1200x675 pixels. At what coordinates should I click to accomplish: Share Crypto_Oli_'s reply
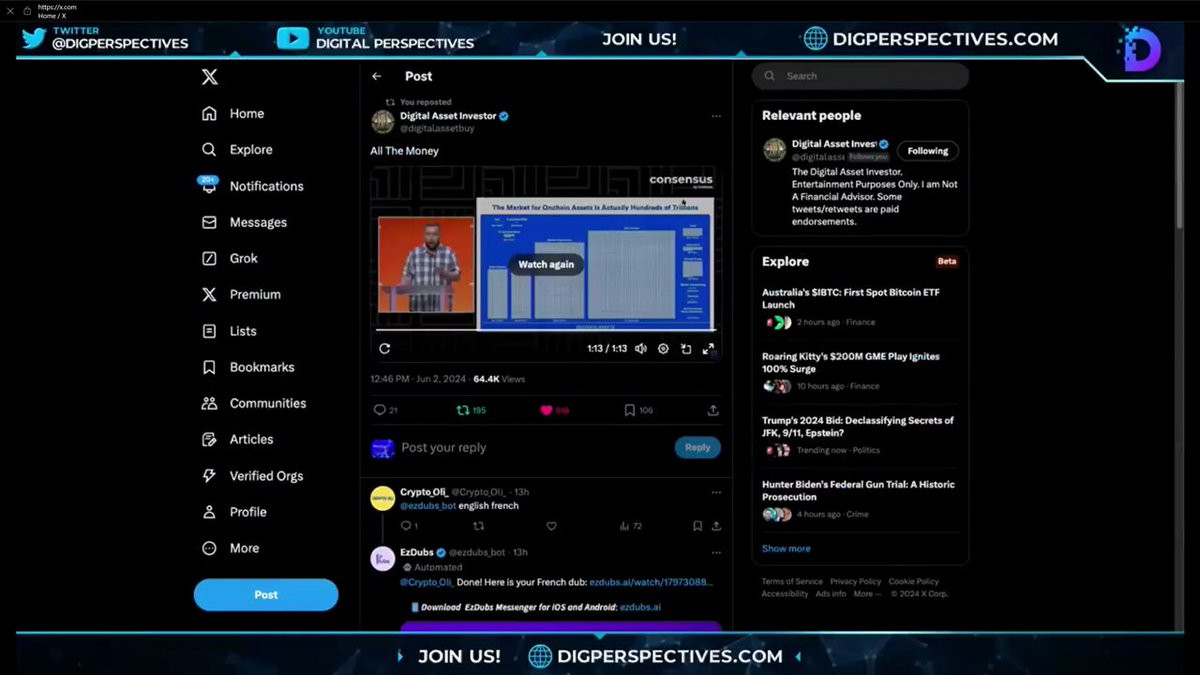click(716, 526)
